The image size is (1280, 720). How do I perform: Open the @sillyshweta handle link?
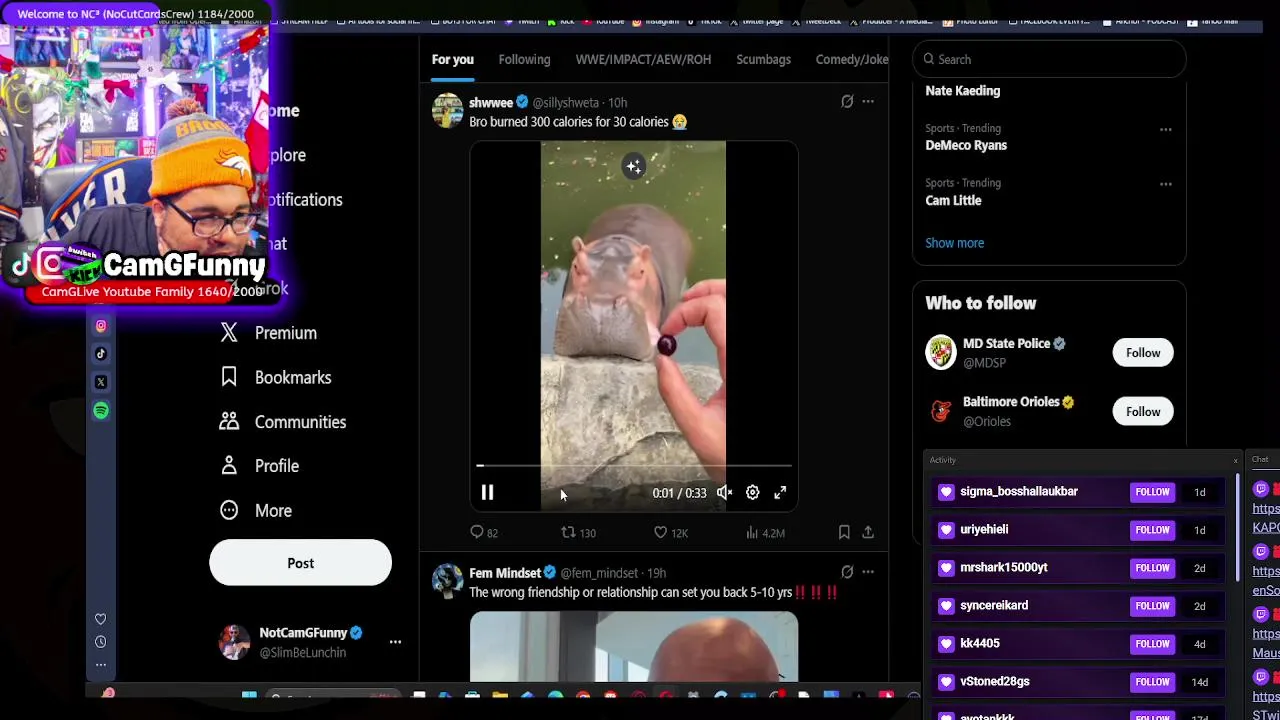coord(566,102)
